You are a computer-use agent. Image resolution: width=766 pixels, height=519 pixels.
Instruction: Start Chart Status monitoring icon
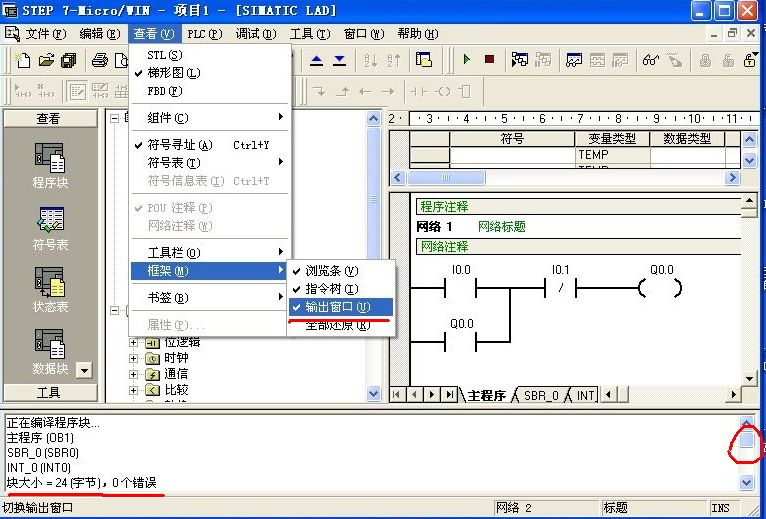tap(574, 60)
